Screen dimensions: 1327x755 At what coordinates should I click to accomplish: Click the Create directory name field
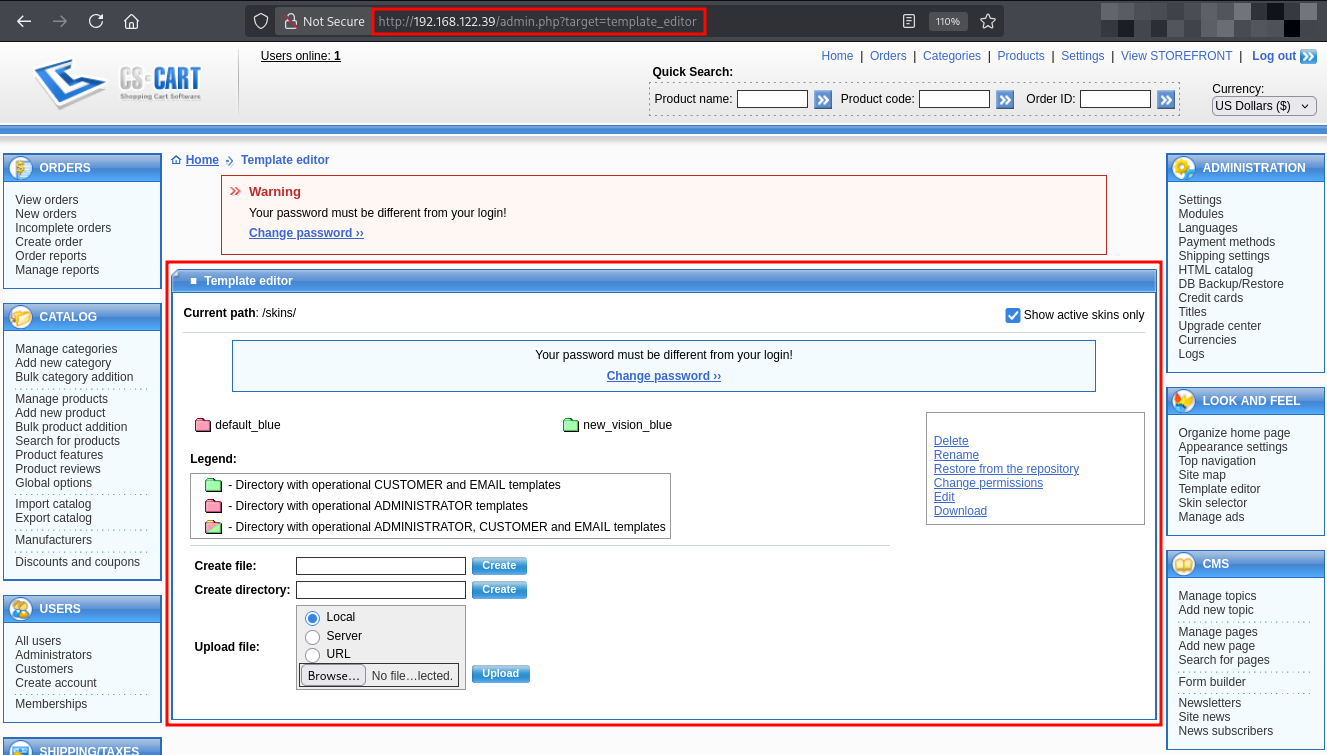click(x=381, y=590)
